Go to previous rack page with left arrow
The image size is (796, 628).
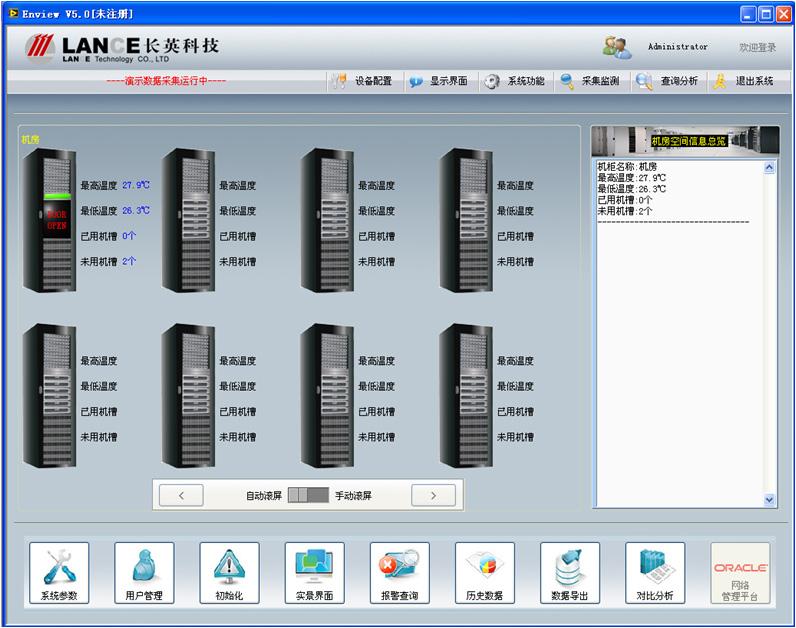point(181,495)
